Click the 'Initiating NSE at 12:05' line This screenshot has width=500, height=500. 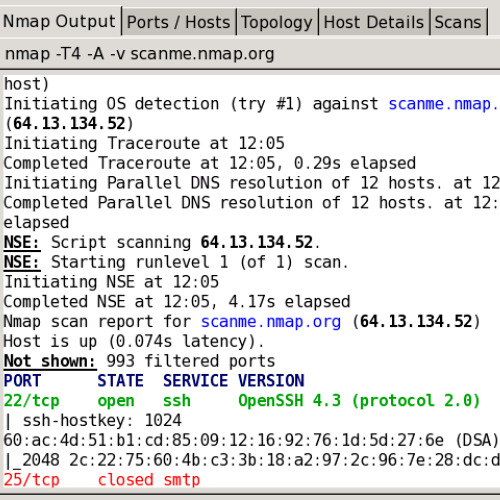[x=111, y=282]
